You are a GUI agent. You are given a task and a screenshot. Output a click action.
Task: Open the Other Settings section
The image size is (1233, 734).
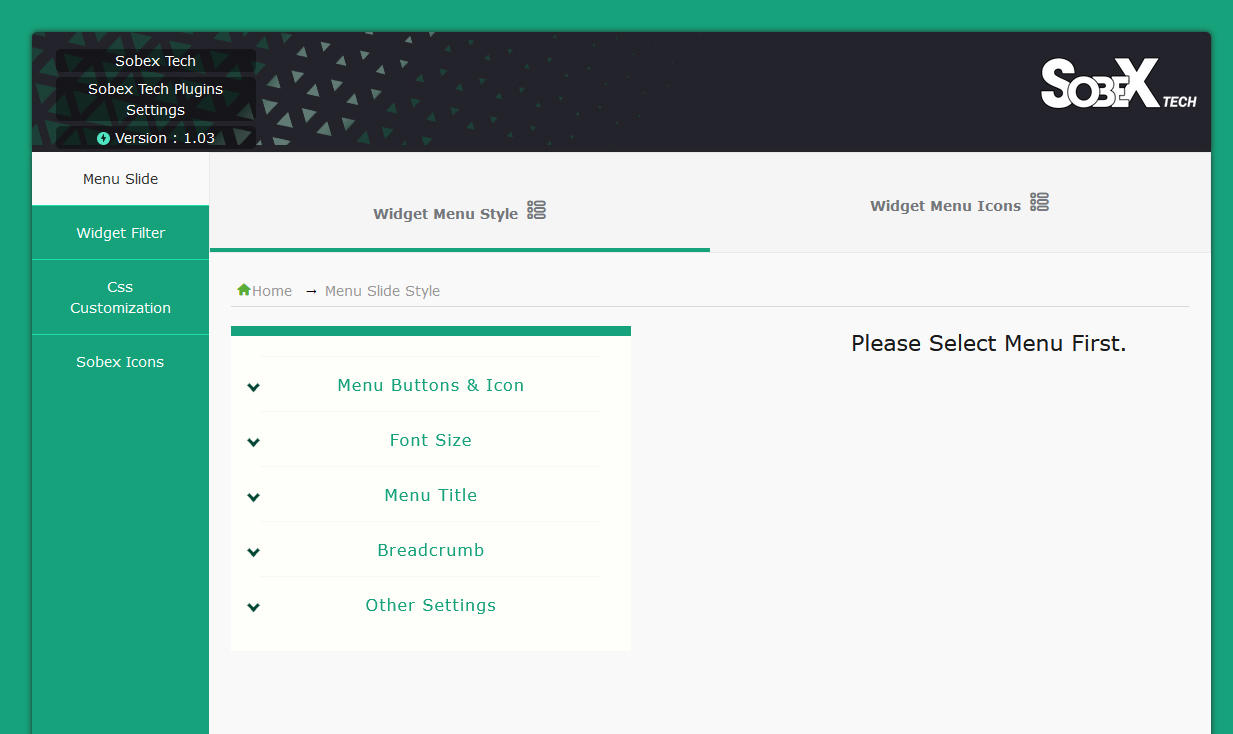point(431,605)
